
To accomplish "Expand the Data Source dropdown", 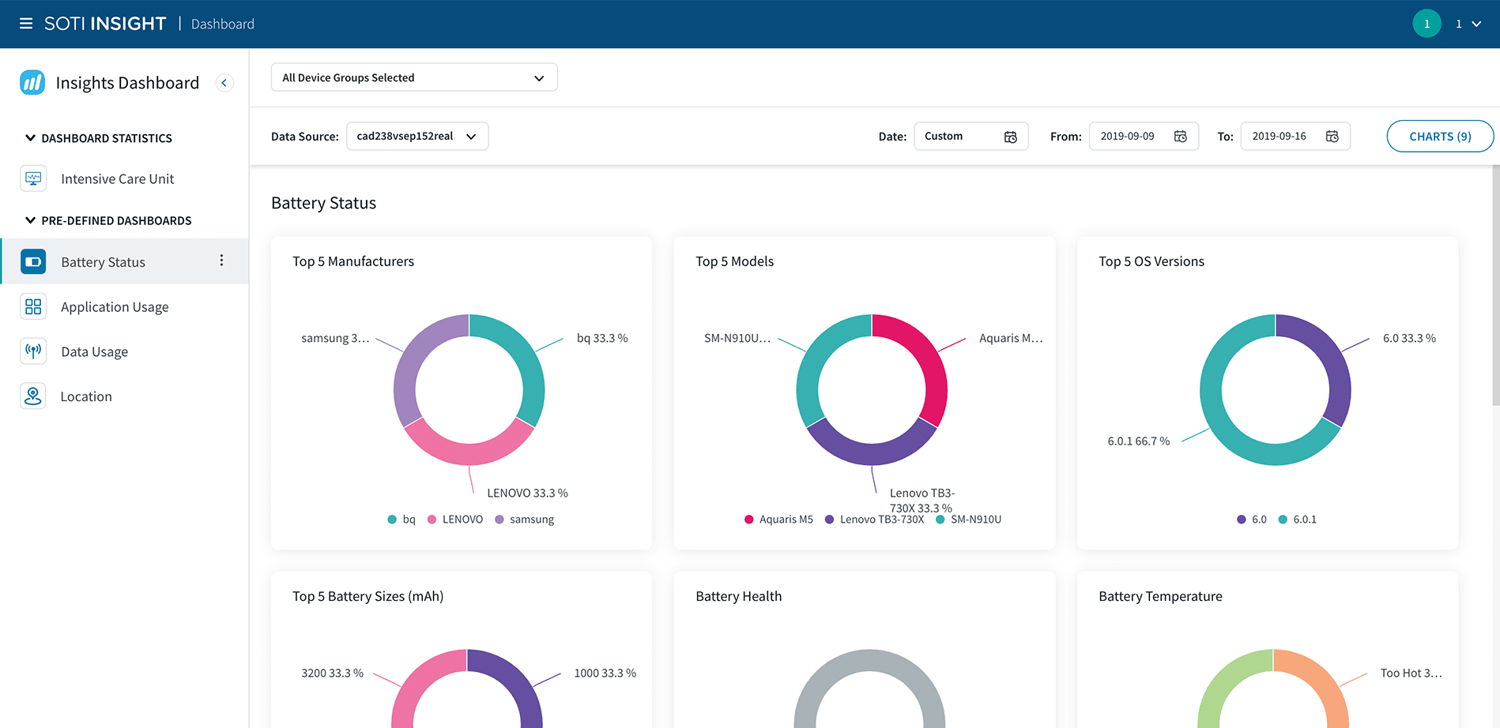I will pos(417,136).
